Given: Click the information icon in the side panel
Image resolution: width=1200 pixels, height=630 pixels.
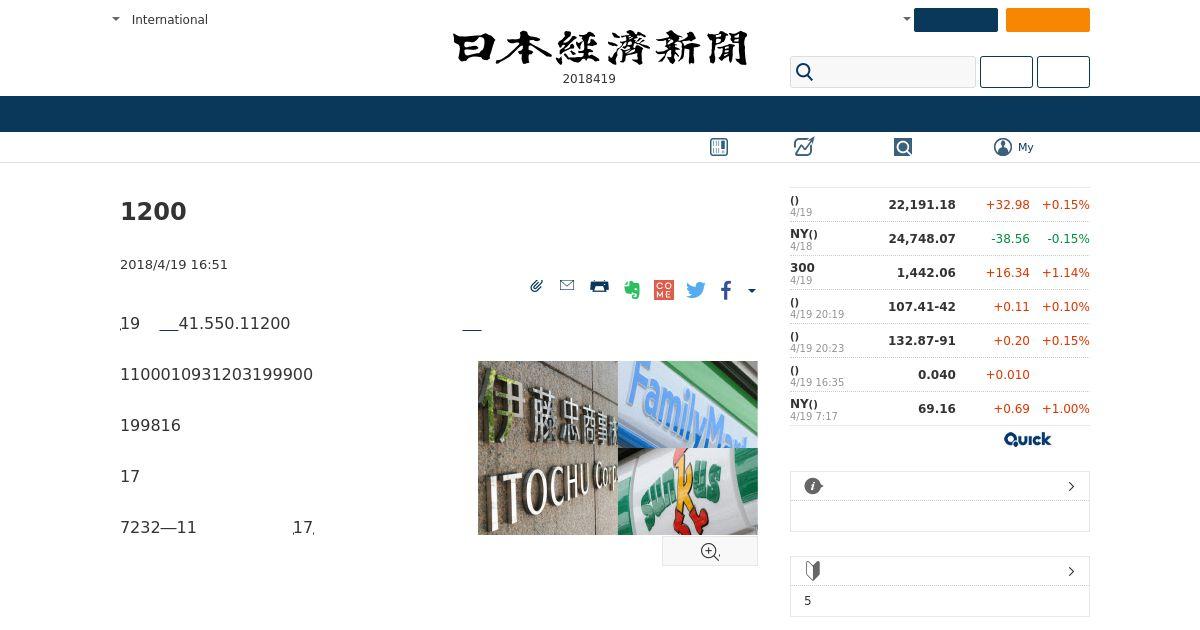Looking at the screenshot, I should [813, 486].
